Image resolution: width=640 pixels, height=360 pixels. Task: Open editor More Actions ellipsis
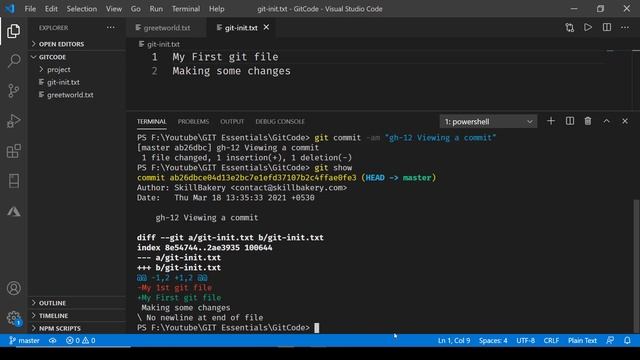tap(625, 28)
